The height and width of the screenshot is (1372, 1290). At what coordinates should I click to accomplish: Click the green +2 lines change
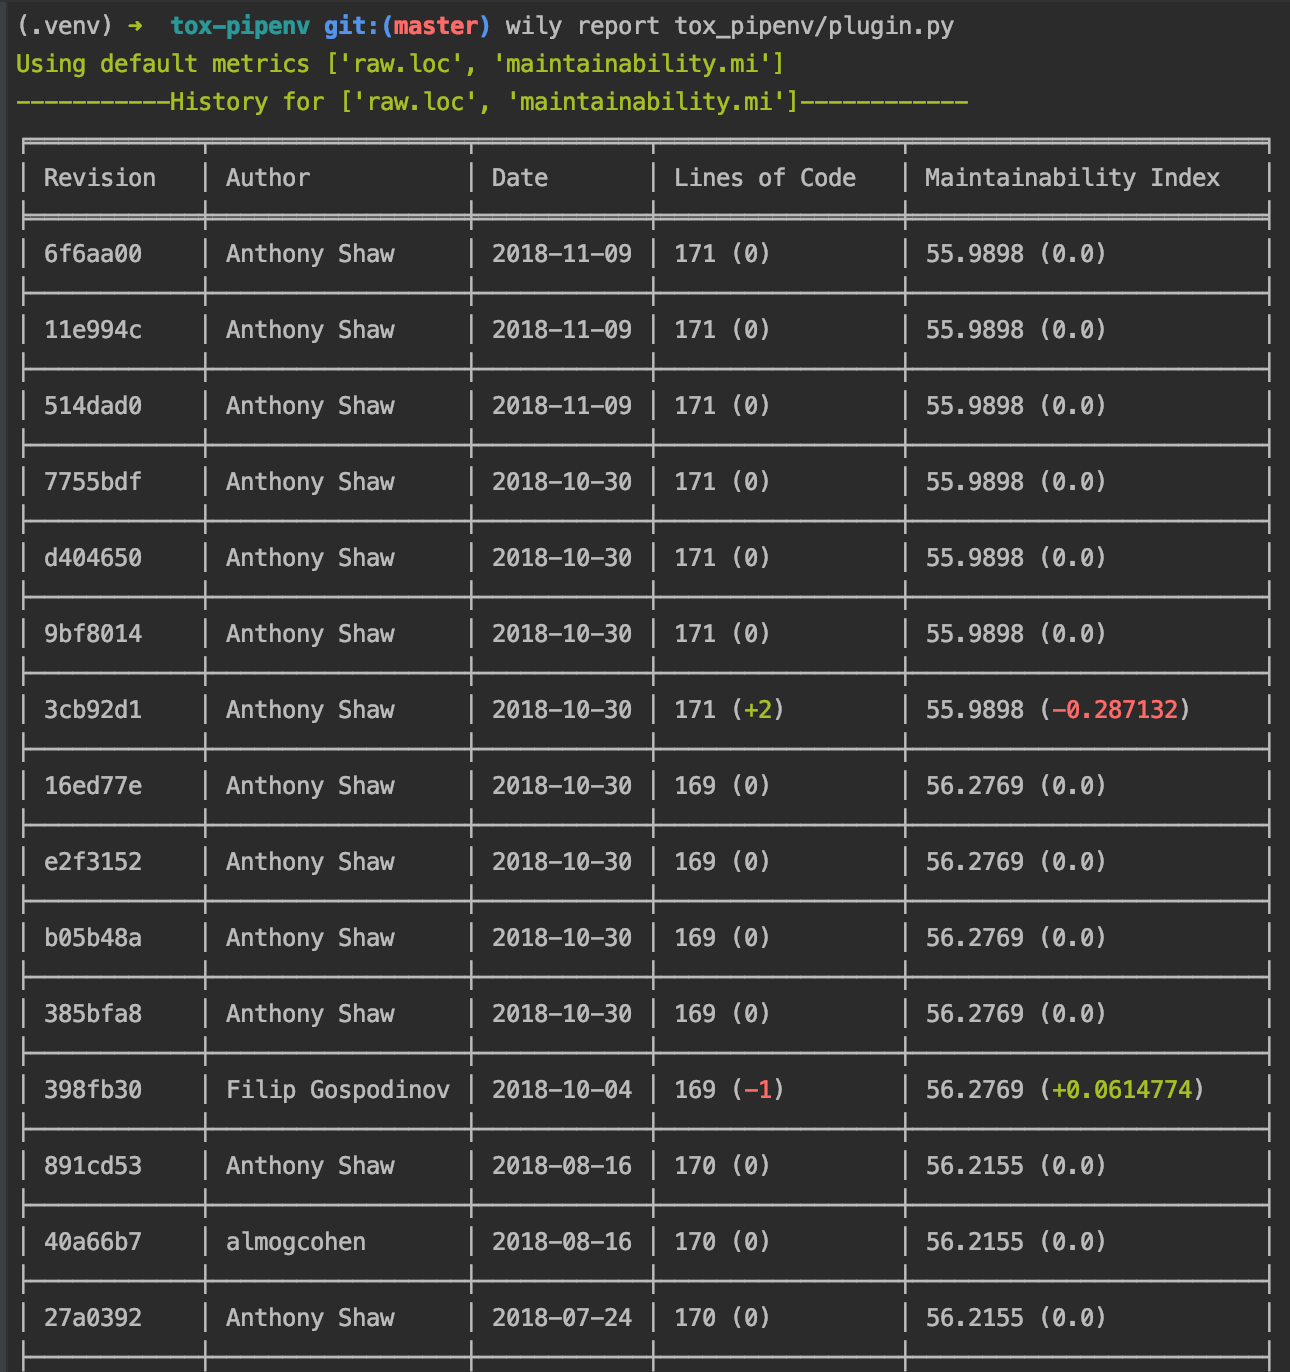(x=758, y=710)
